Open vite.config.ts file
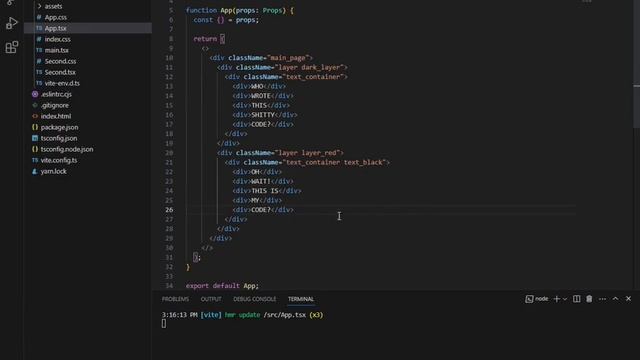 (x=59, y=160)
